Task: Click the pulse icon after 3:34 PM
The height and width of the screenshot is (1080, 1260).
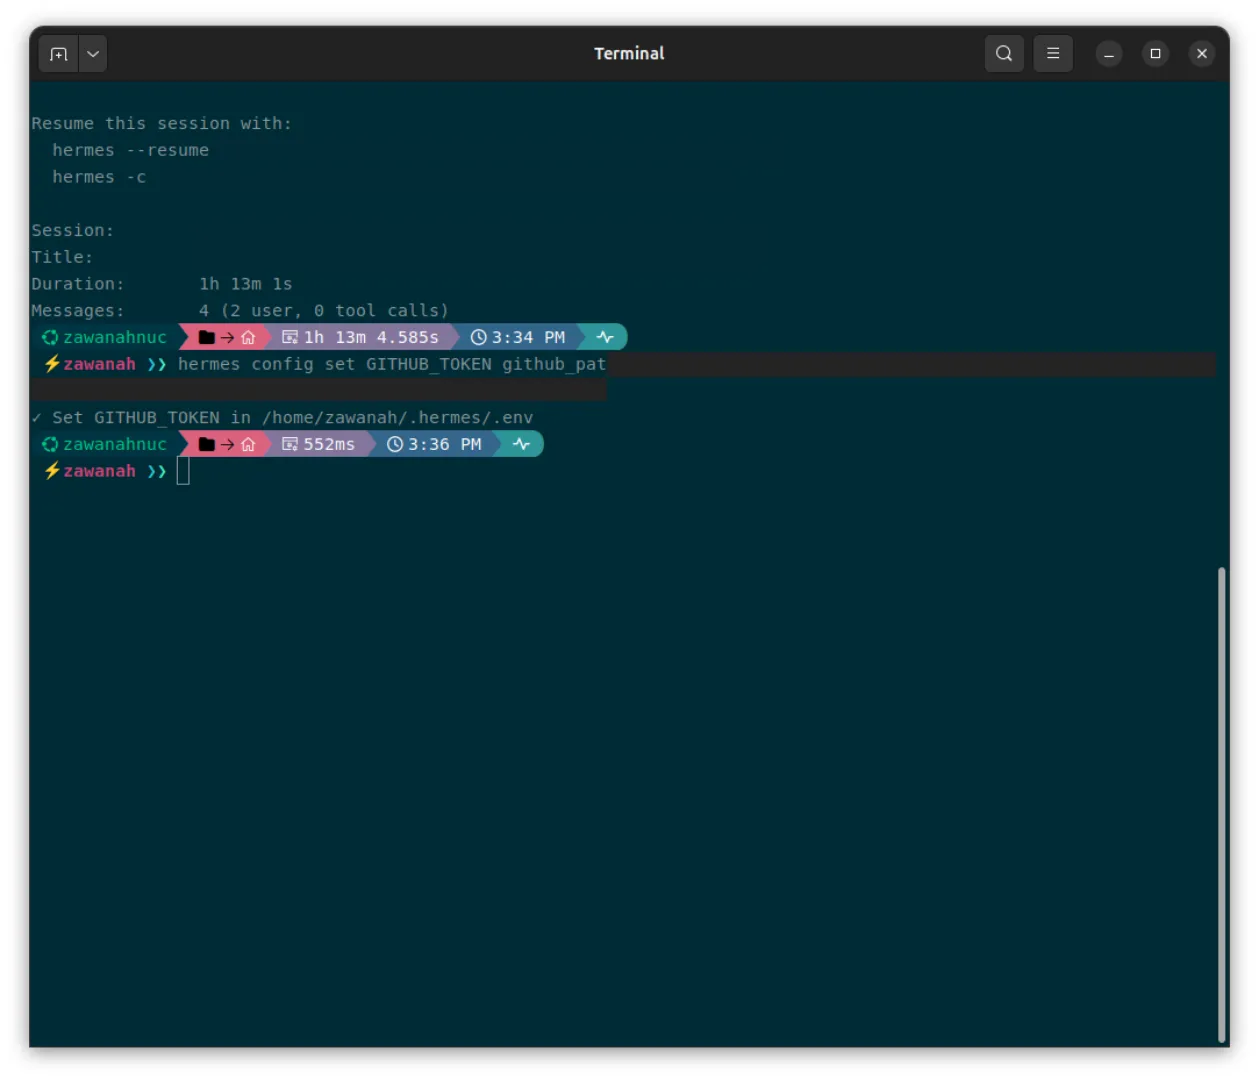Action: [605, 338]
